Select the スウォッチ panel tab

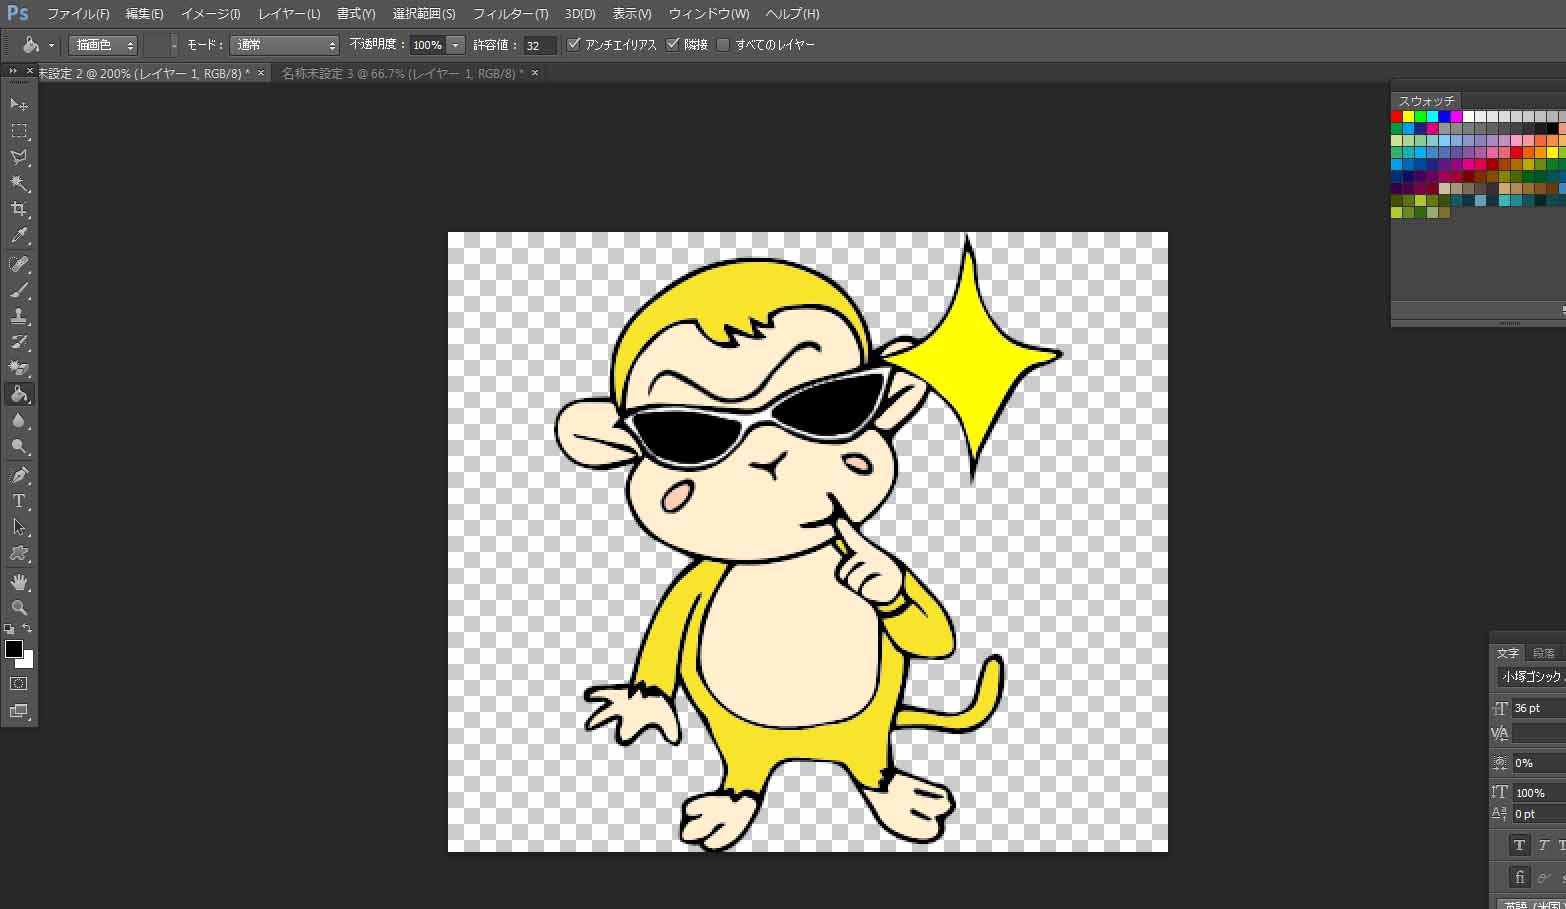1426,101
